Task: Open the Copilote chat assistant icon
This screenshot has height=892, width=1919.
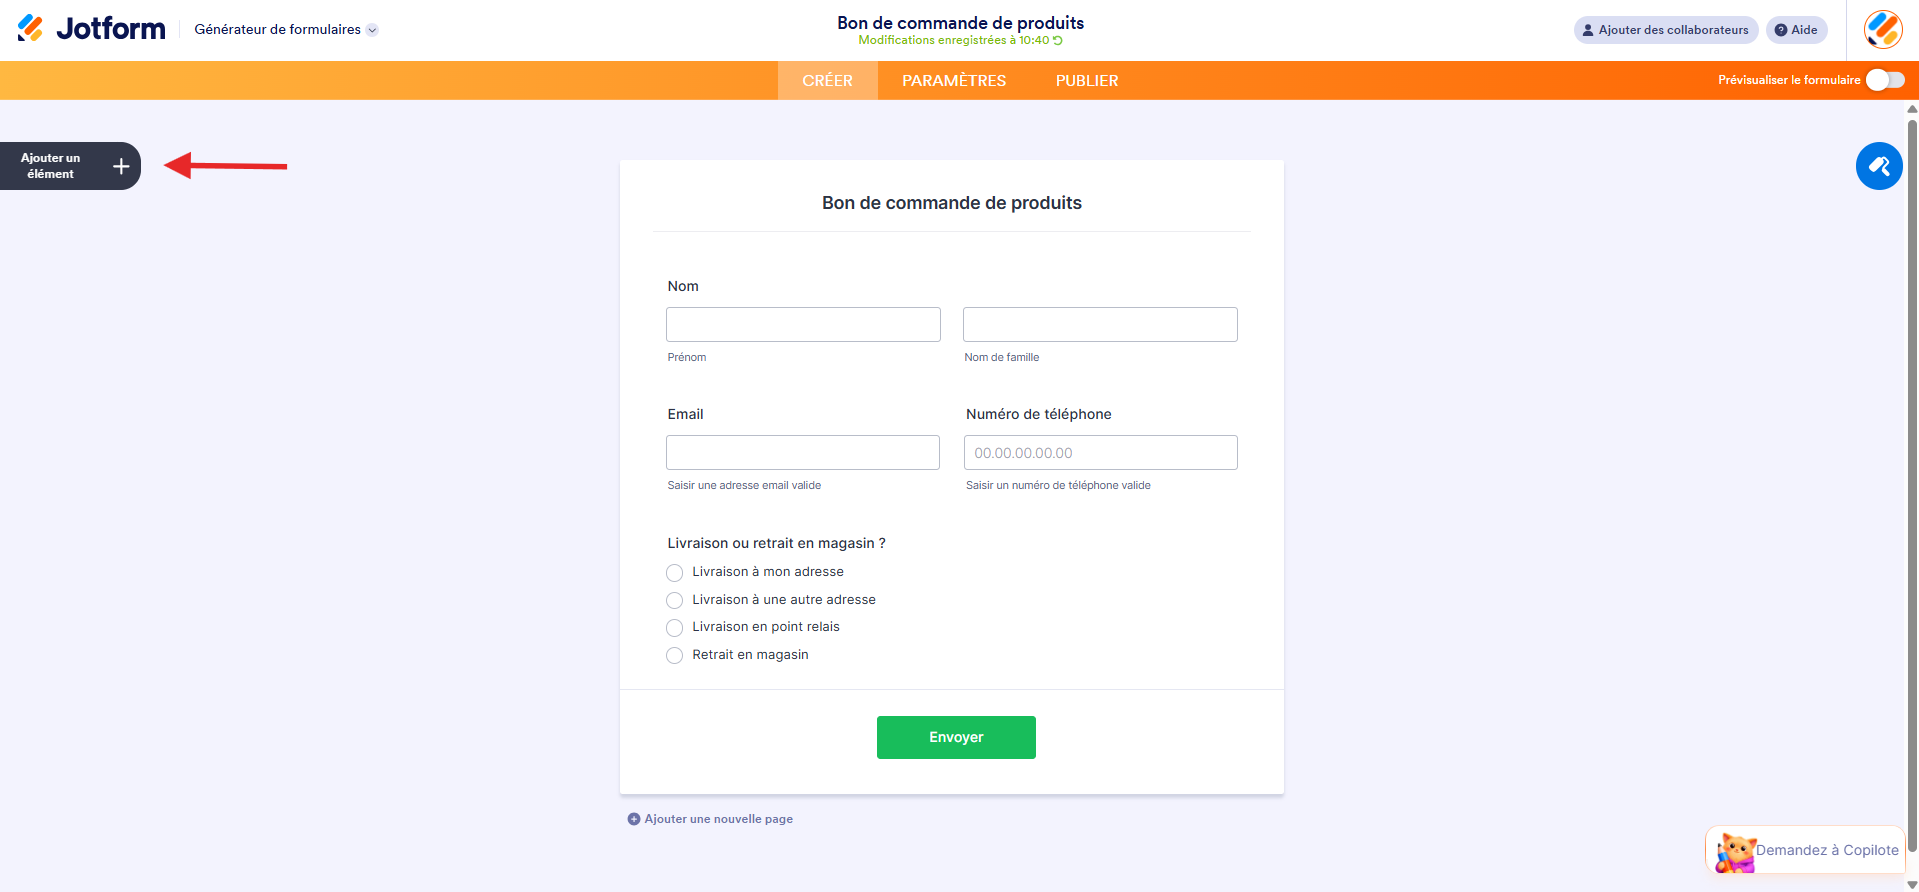Action: click(1735, 851)
